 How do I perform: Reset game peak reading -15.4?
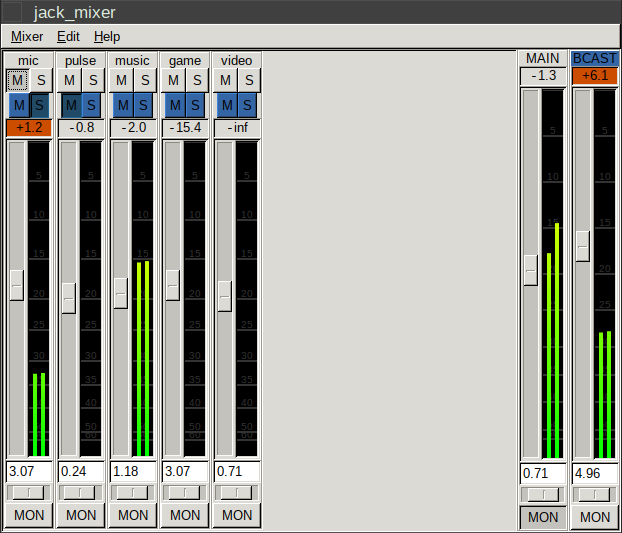click(185, 128)
